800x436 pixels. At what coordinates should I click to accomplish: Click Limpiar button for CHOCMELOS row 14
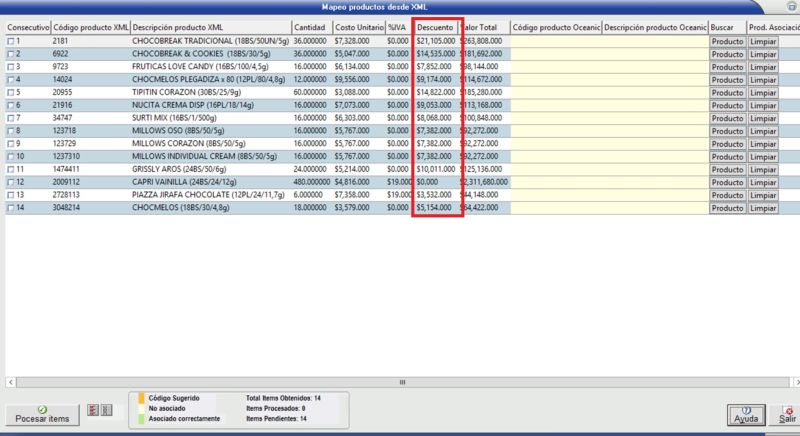[x=762, y=208]
